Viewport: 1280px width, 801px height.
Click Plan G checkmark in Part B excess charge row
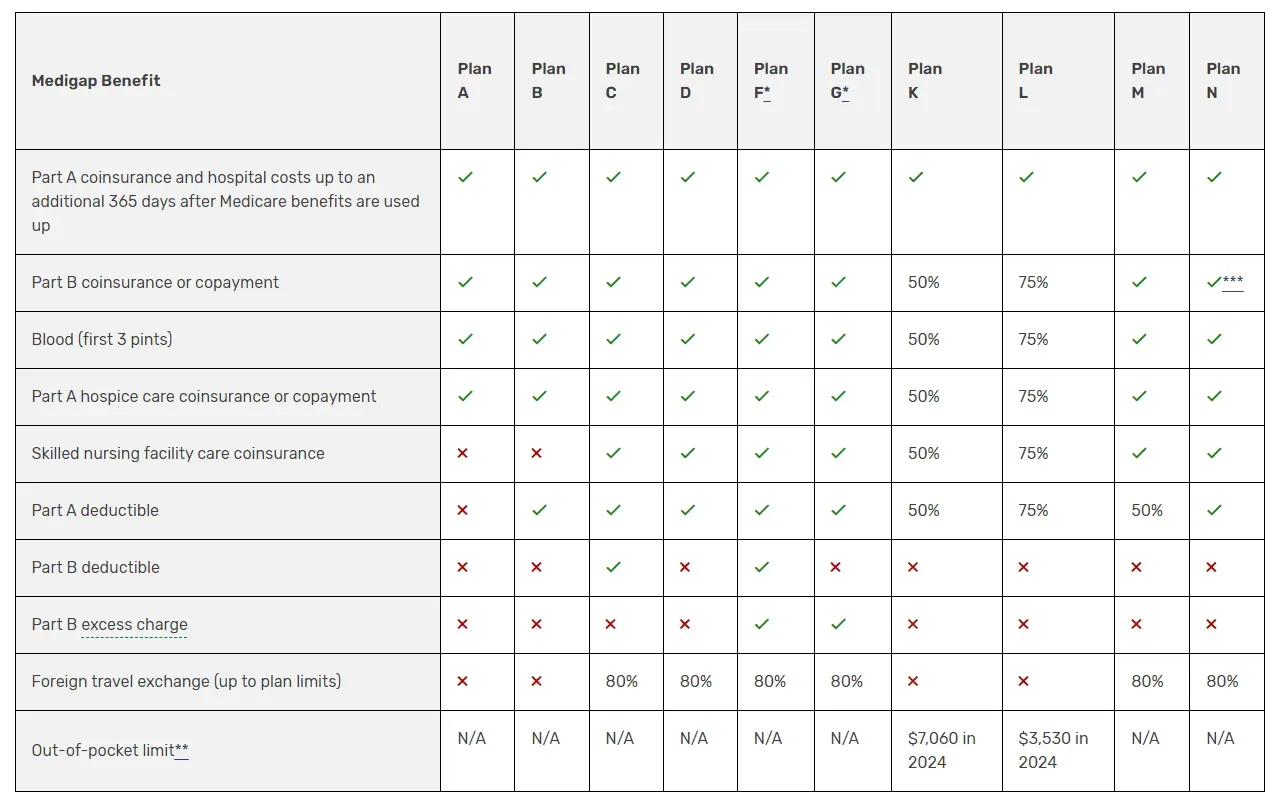838,624
